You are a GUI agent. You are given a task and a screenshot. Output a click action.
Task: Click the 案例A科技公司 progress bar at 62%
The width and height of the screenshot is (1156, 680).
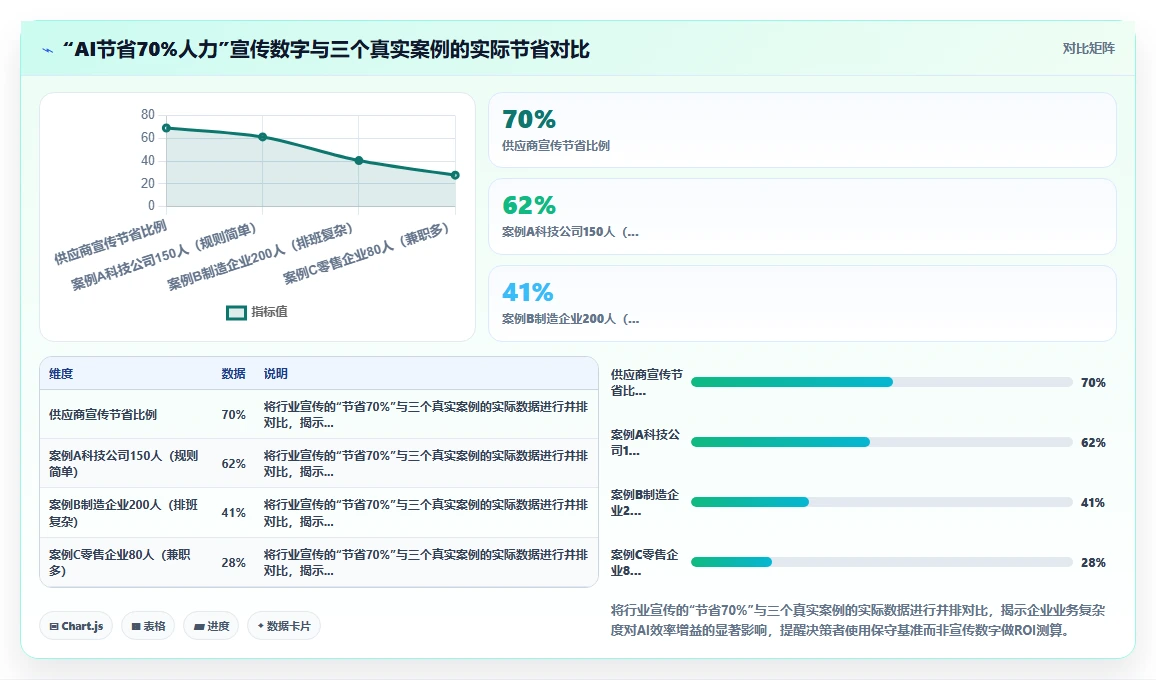(882, 443)
